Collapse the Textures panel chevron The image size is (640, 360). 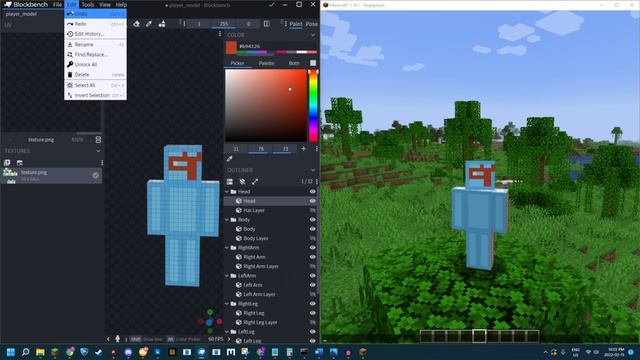click(x=98, y=151)
